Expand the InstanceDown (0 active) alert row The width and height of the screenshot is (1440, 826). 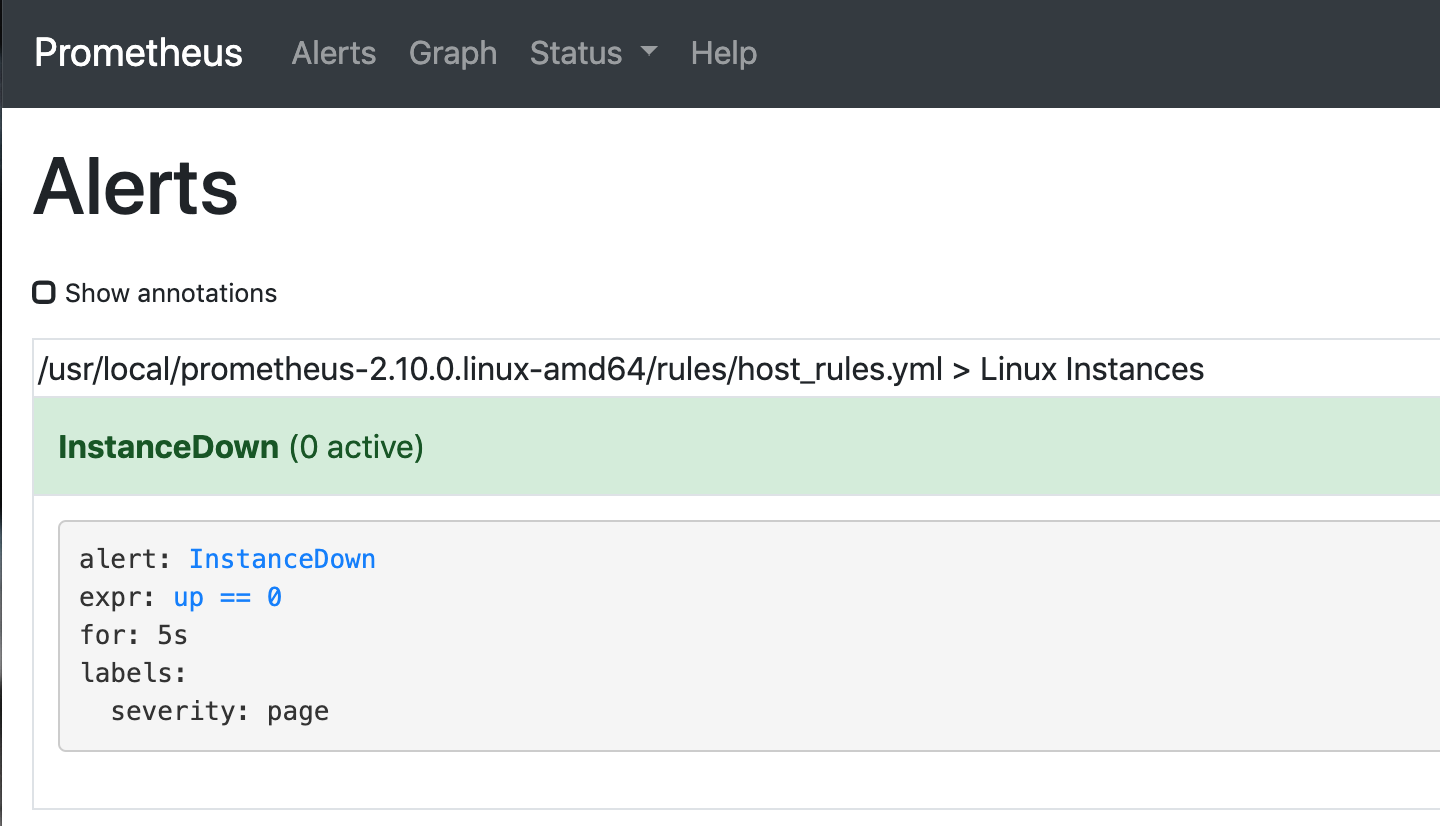coord(736,446)
